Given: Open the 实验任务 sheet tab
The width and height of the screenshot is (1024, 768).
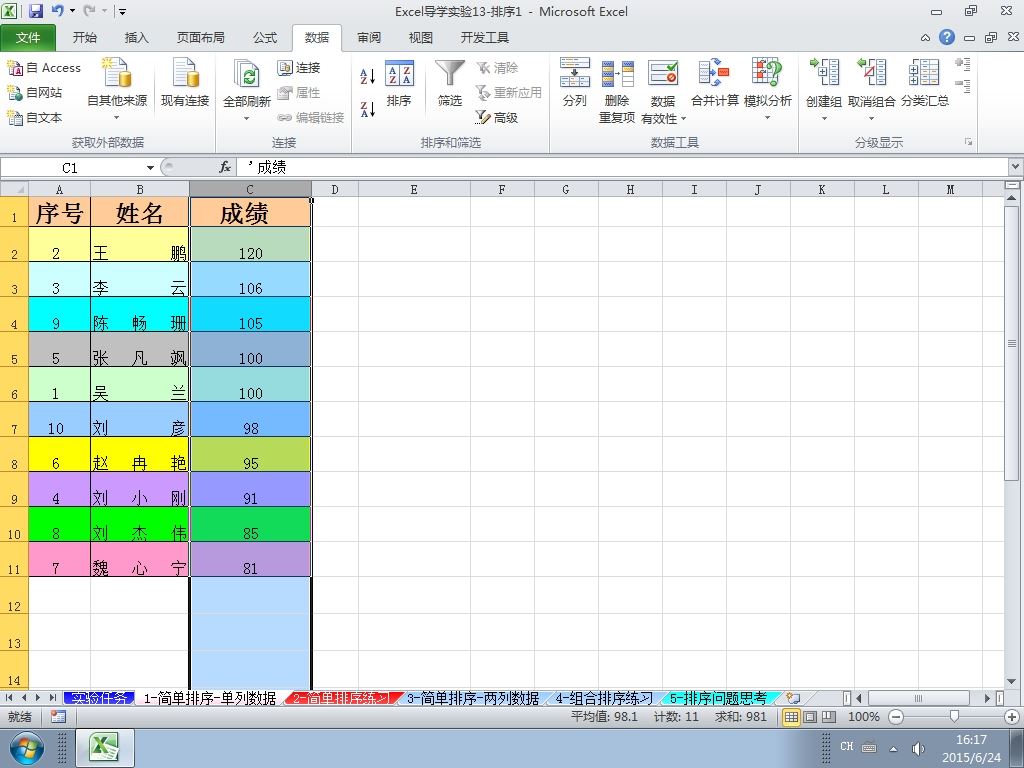Looking at the screenshot, I should coord(99,698).
